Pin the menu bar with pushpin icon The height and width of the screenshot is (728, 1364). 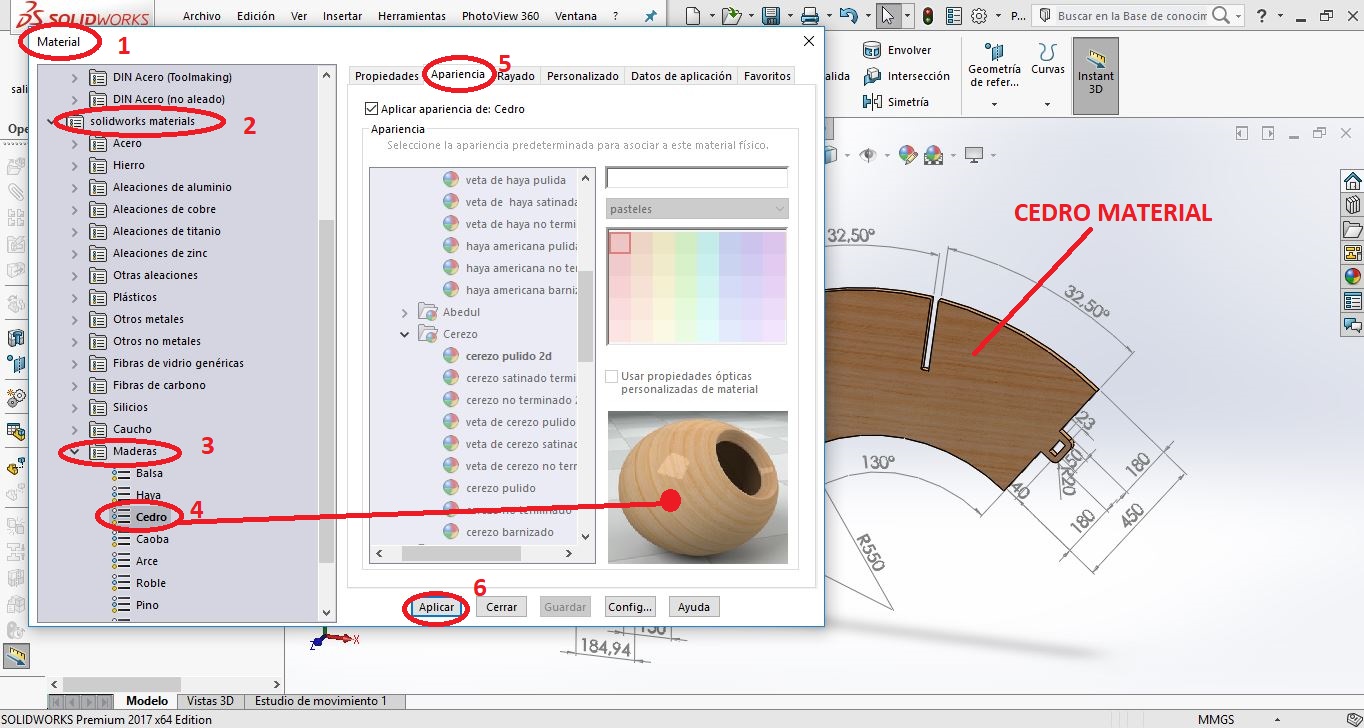(x=652, y=16)
